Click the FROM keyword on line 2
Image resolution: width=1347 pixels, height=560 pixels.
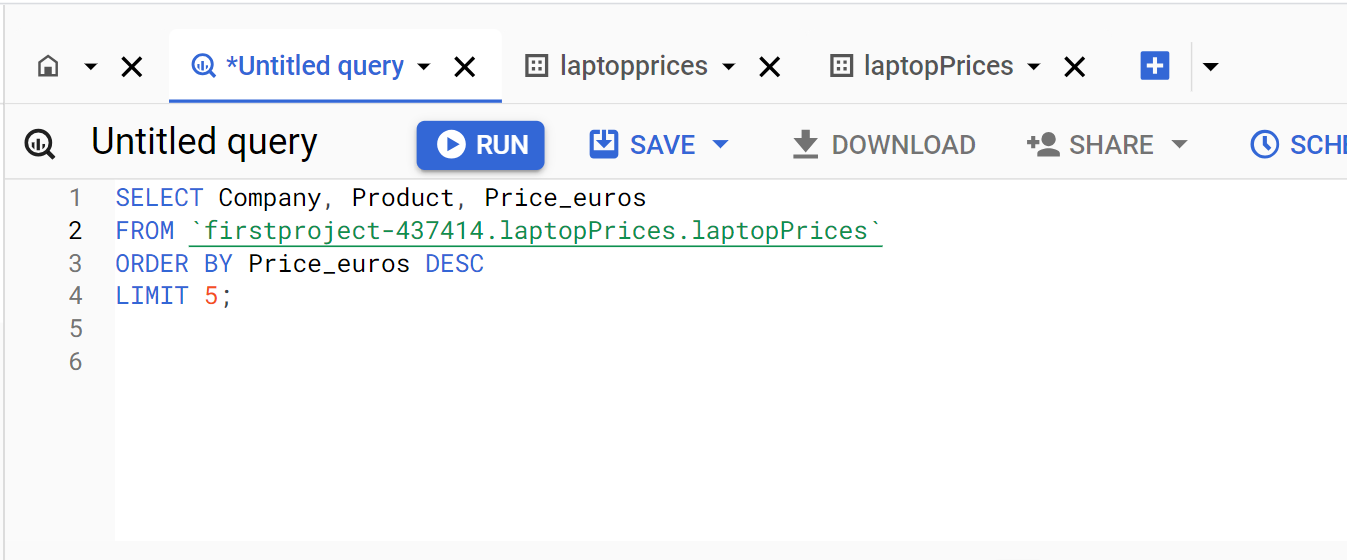pos(145,231)
